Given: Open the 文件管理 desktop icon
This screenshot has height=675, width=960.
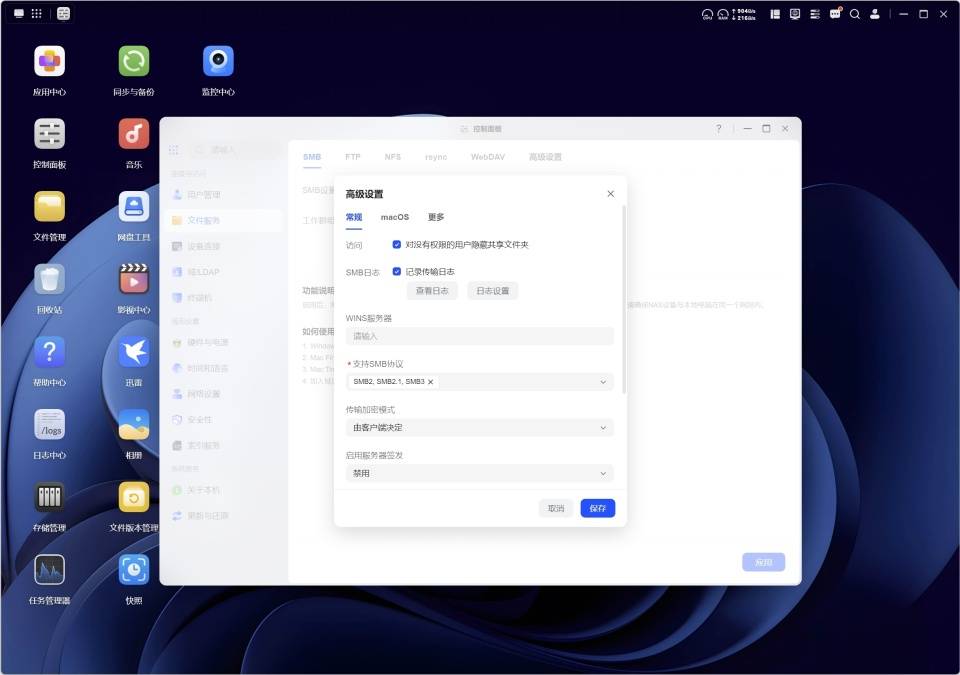Looking at the screenshot, I should pyautogui.click(x=50, y=206).
